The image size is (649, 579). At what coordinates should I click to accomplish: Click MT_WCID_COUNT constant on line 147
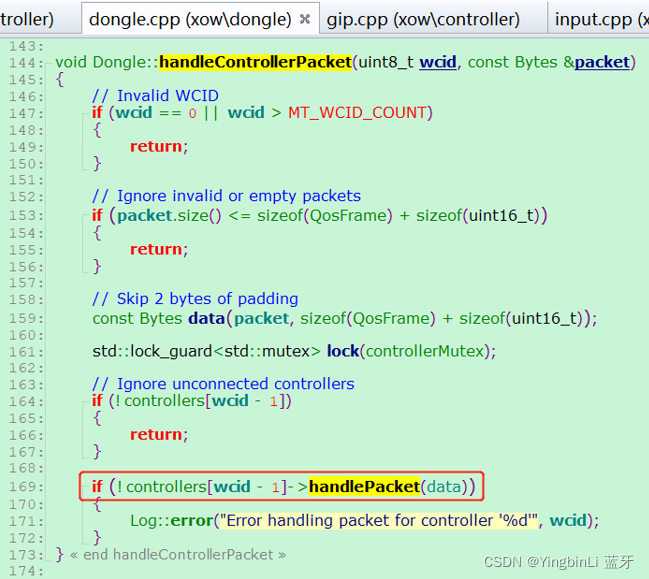[x=358, y=113]
